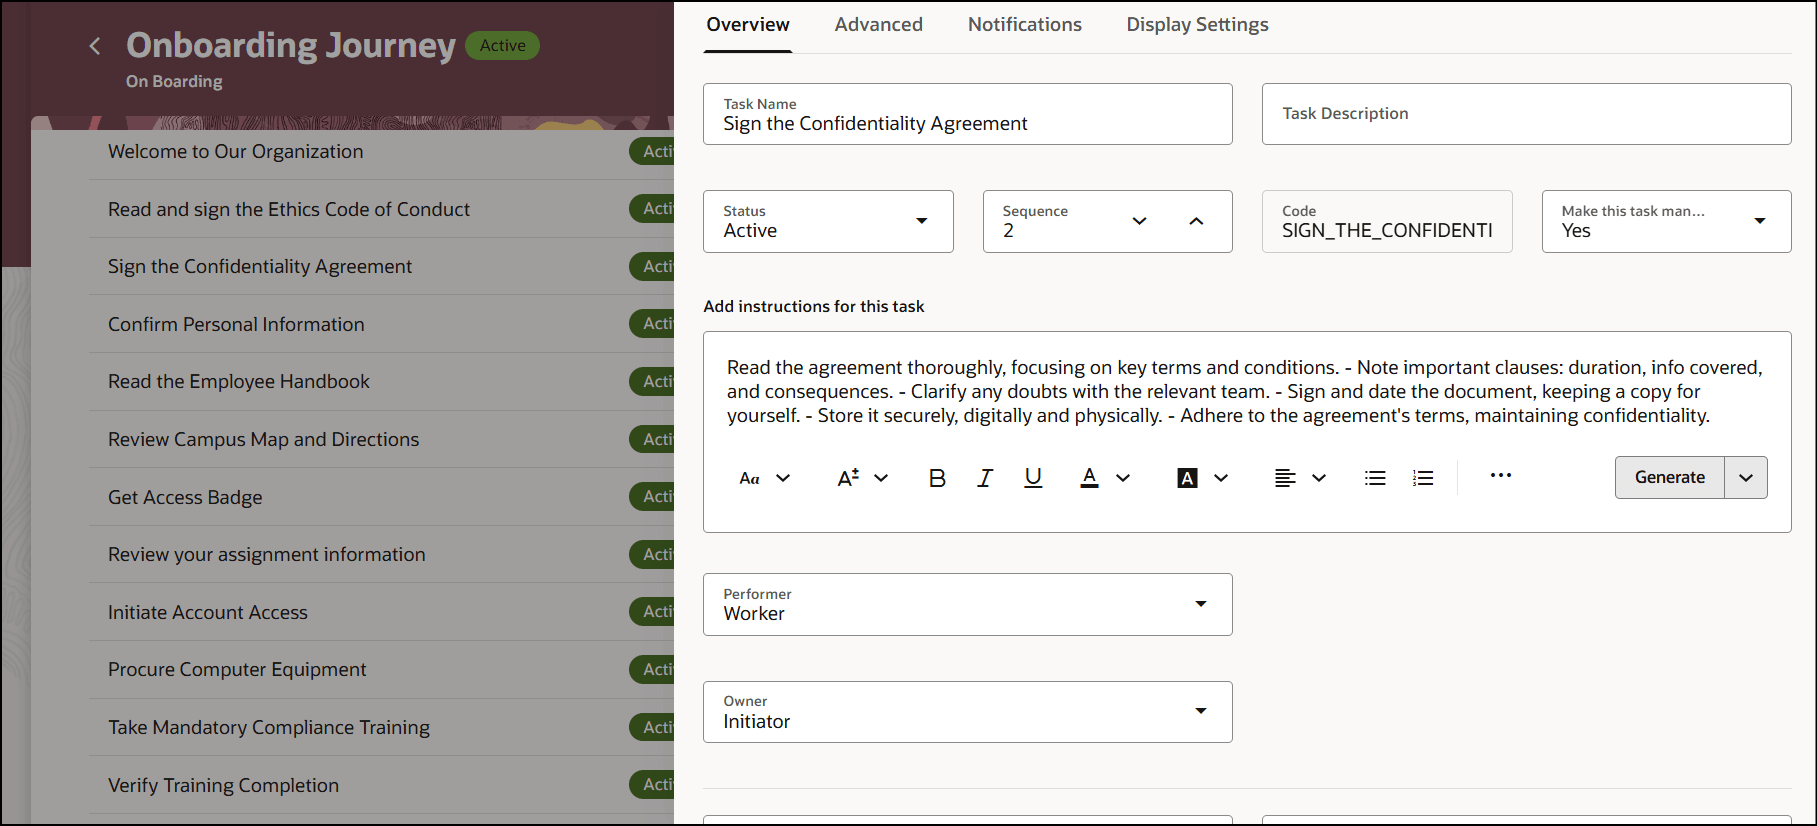Viewport: 1817px width, 826px height.
Task: Click the Add instructions for this task label
Action: coord(814,307)
